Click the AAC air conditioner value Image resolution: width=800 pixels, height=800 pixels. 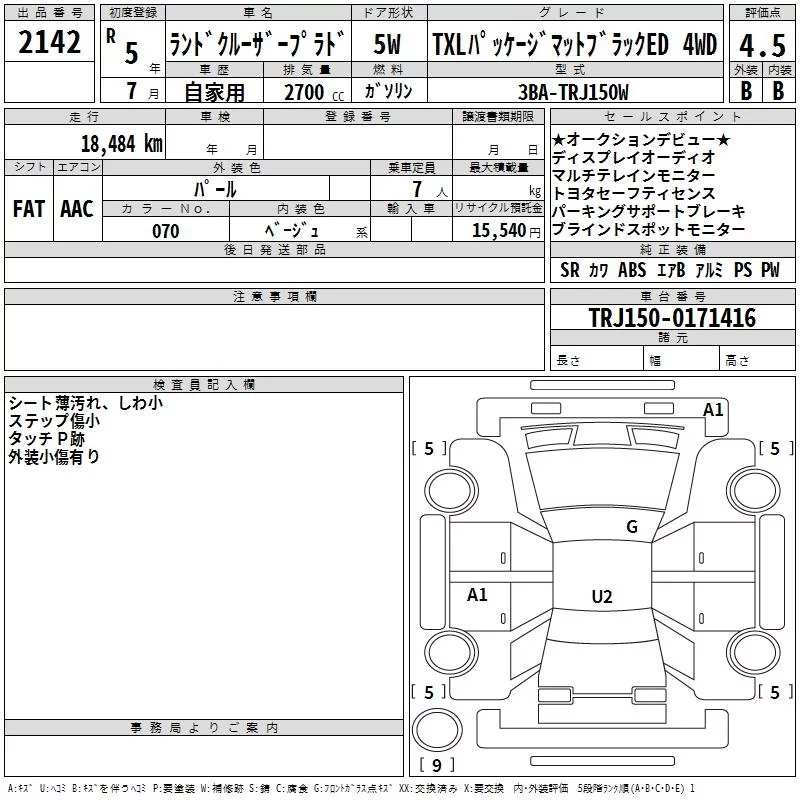pos(77,209)
